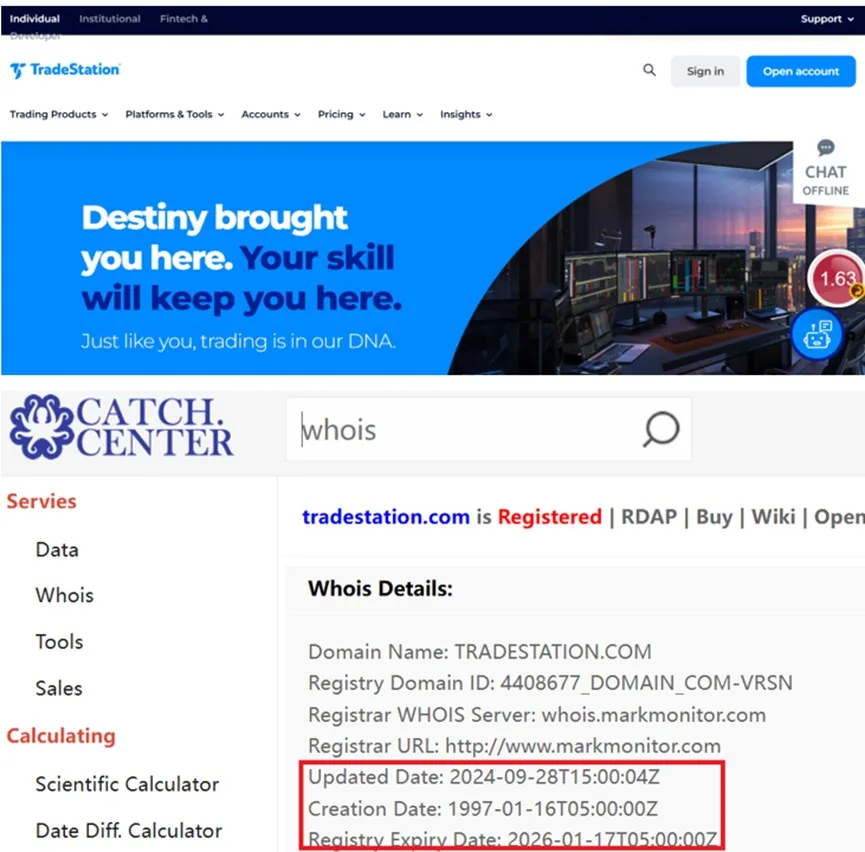The width and height of the screenshot is (865, 852).
Task: Click the Creation Date line
Action: pyautogui.click(x=483, y=808)
